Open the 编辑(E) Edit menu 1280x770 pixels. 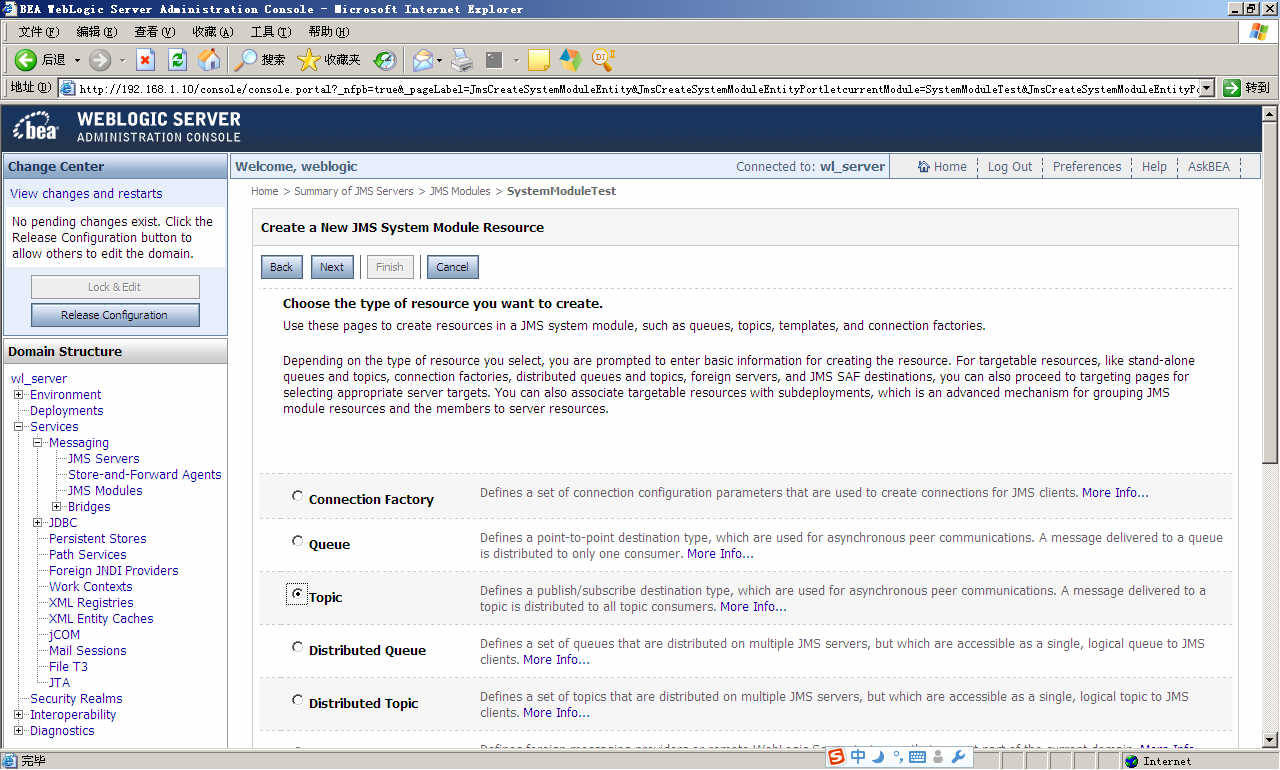pos(96,32)
